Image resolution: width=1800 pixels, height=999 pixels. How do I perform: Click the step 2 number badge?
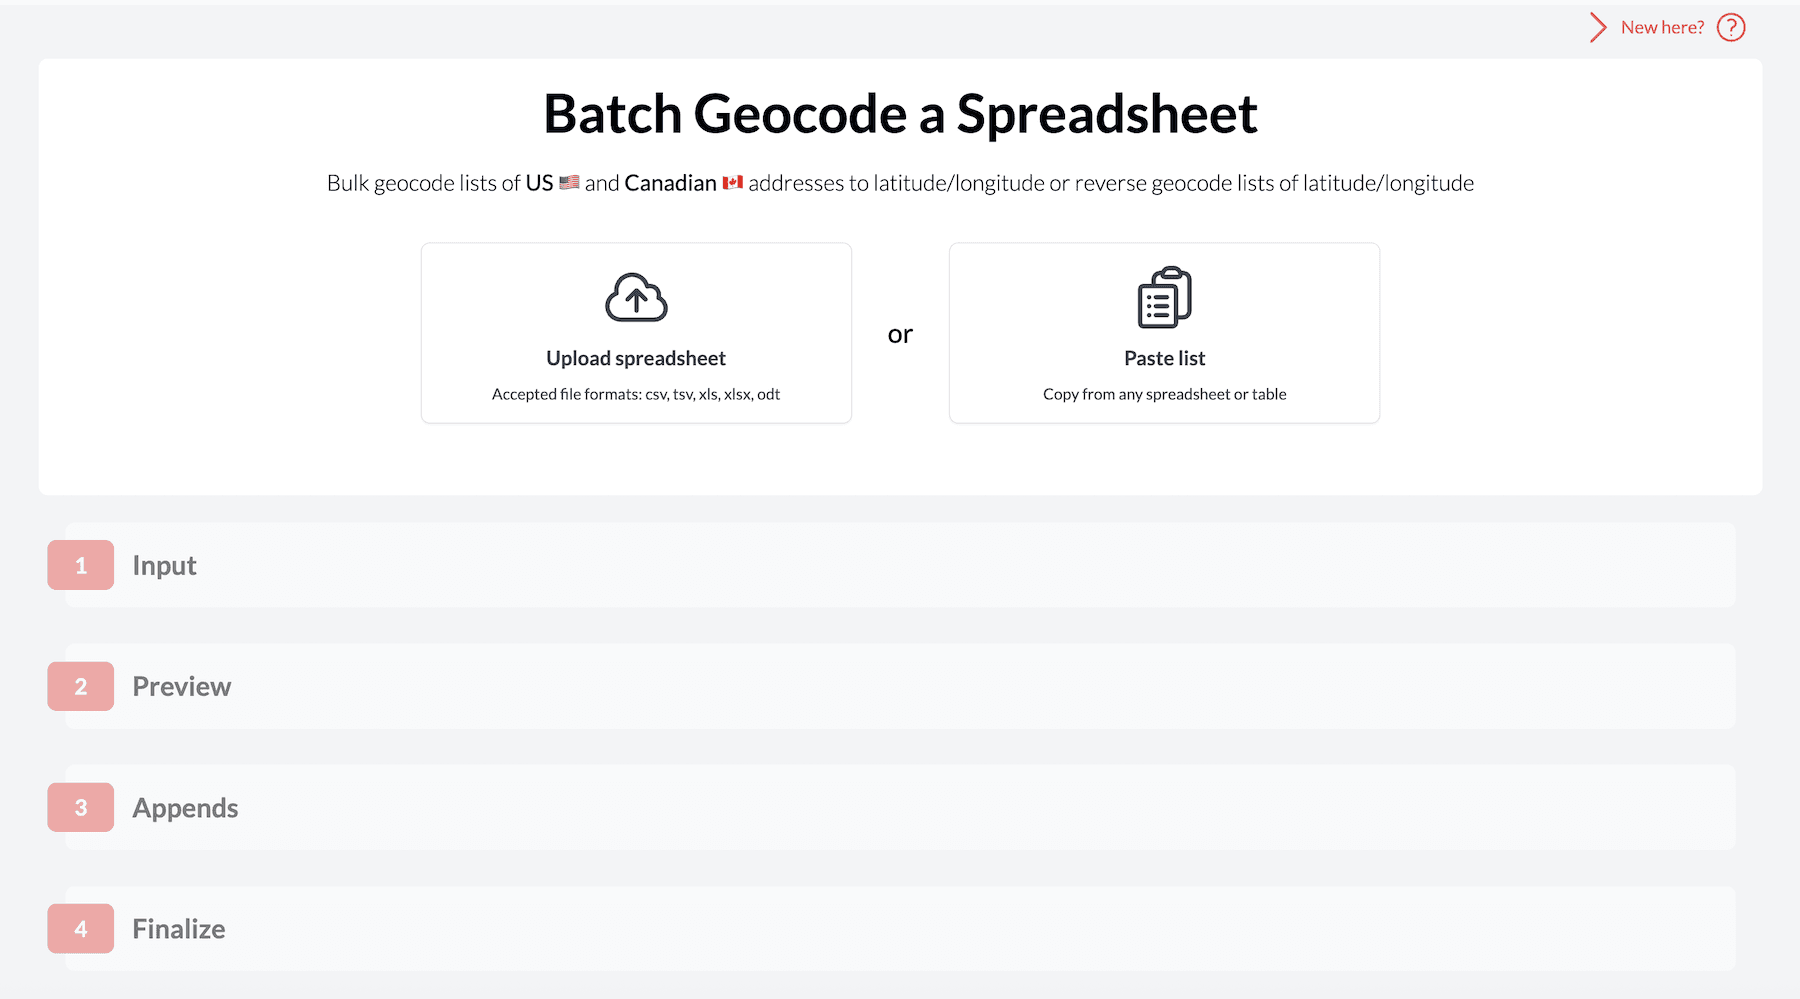(x=80, y=686)
